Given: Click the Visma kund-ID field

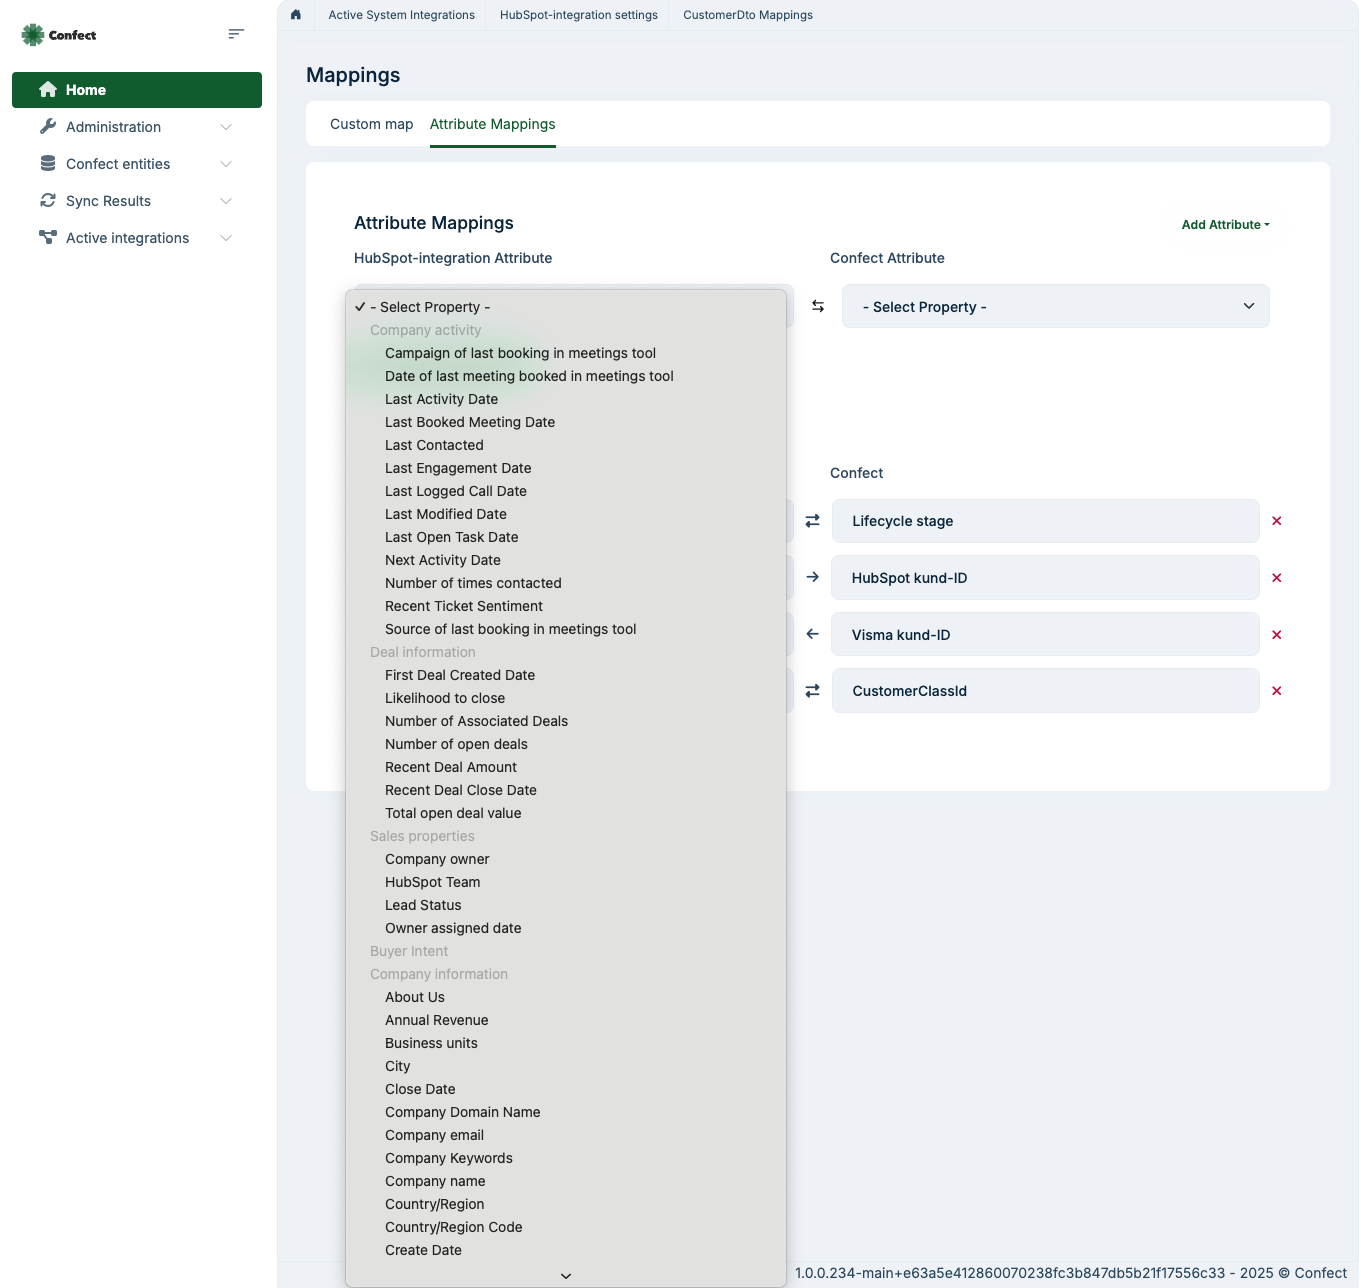Looking at the screenshot, I should click(x=1046, y=635).
